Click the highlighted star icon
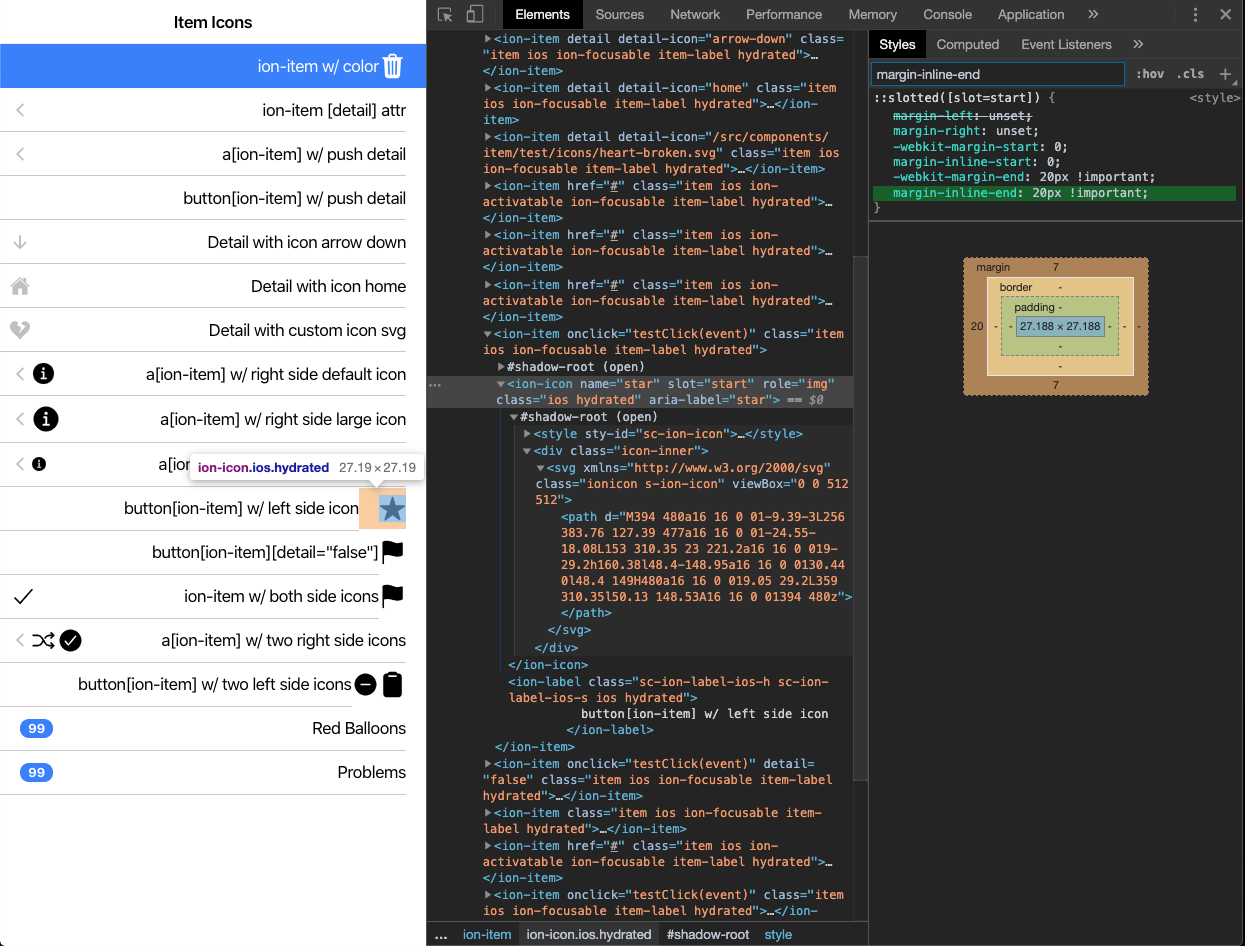This screenshot has height=946, width=1245. (392, 509)
